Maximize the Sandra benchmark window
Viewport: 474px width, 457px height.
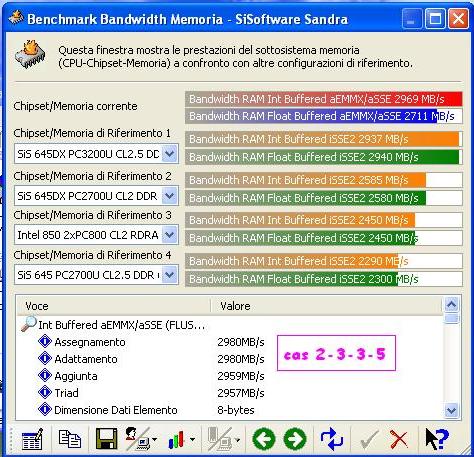(x=435, y=18)
